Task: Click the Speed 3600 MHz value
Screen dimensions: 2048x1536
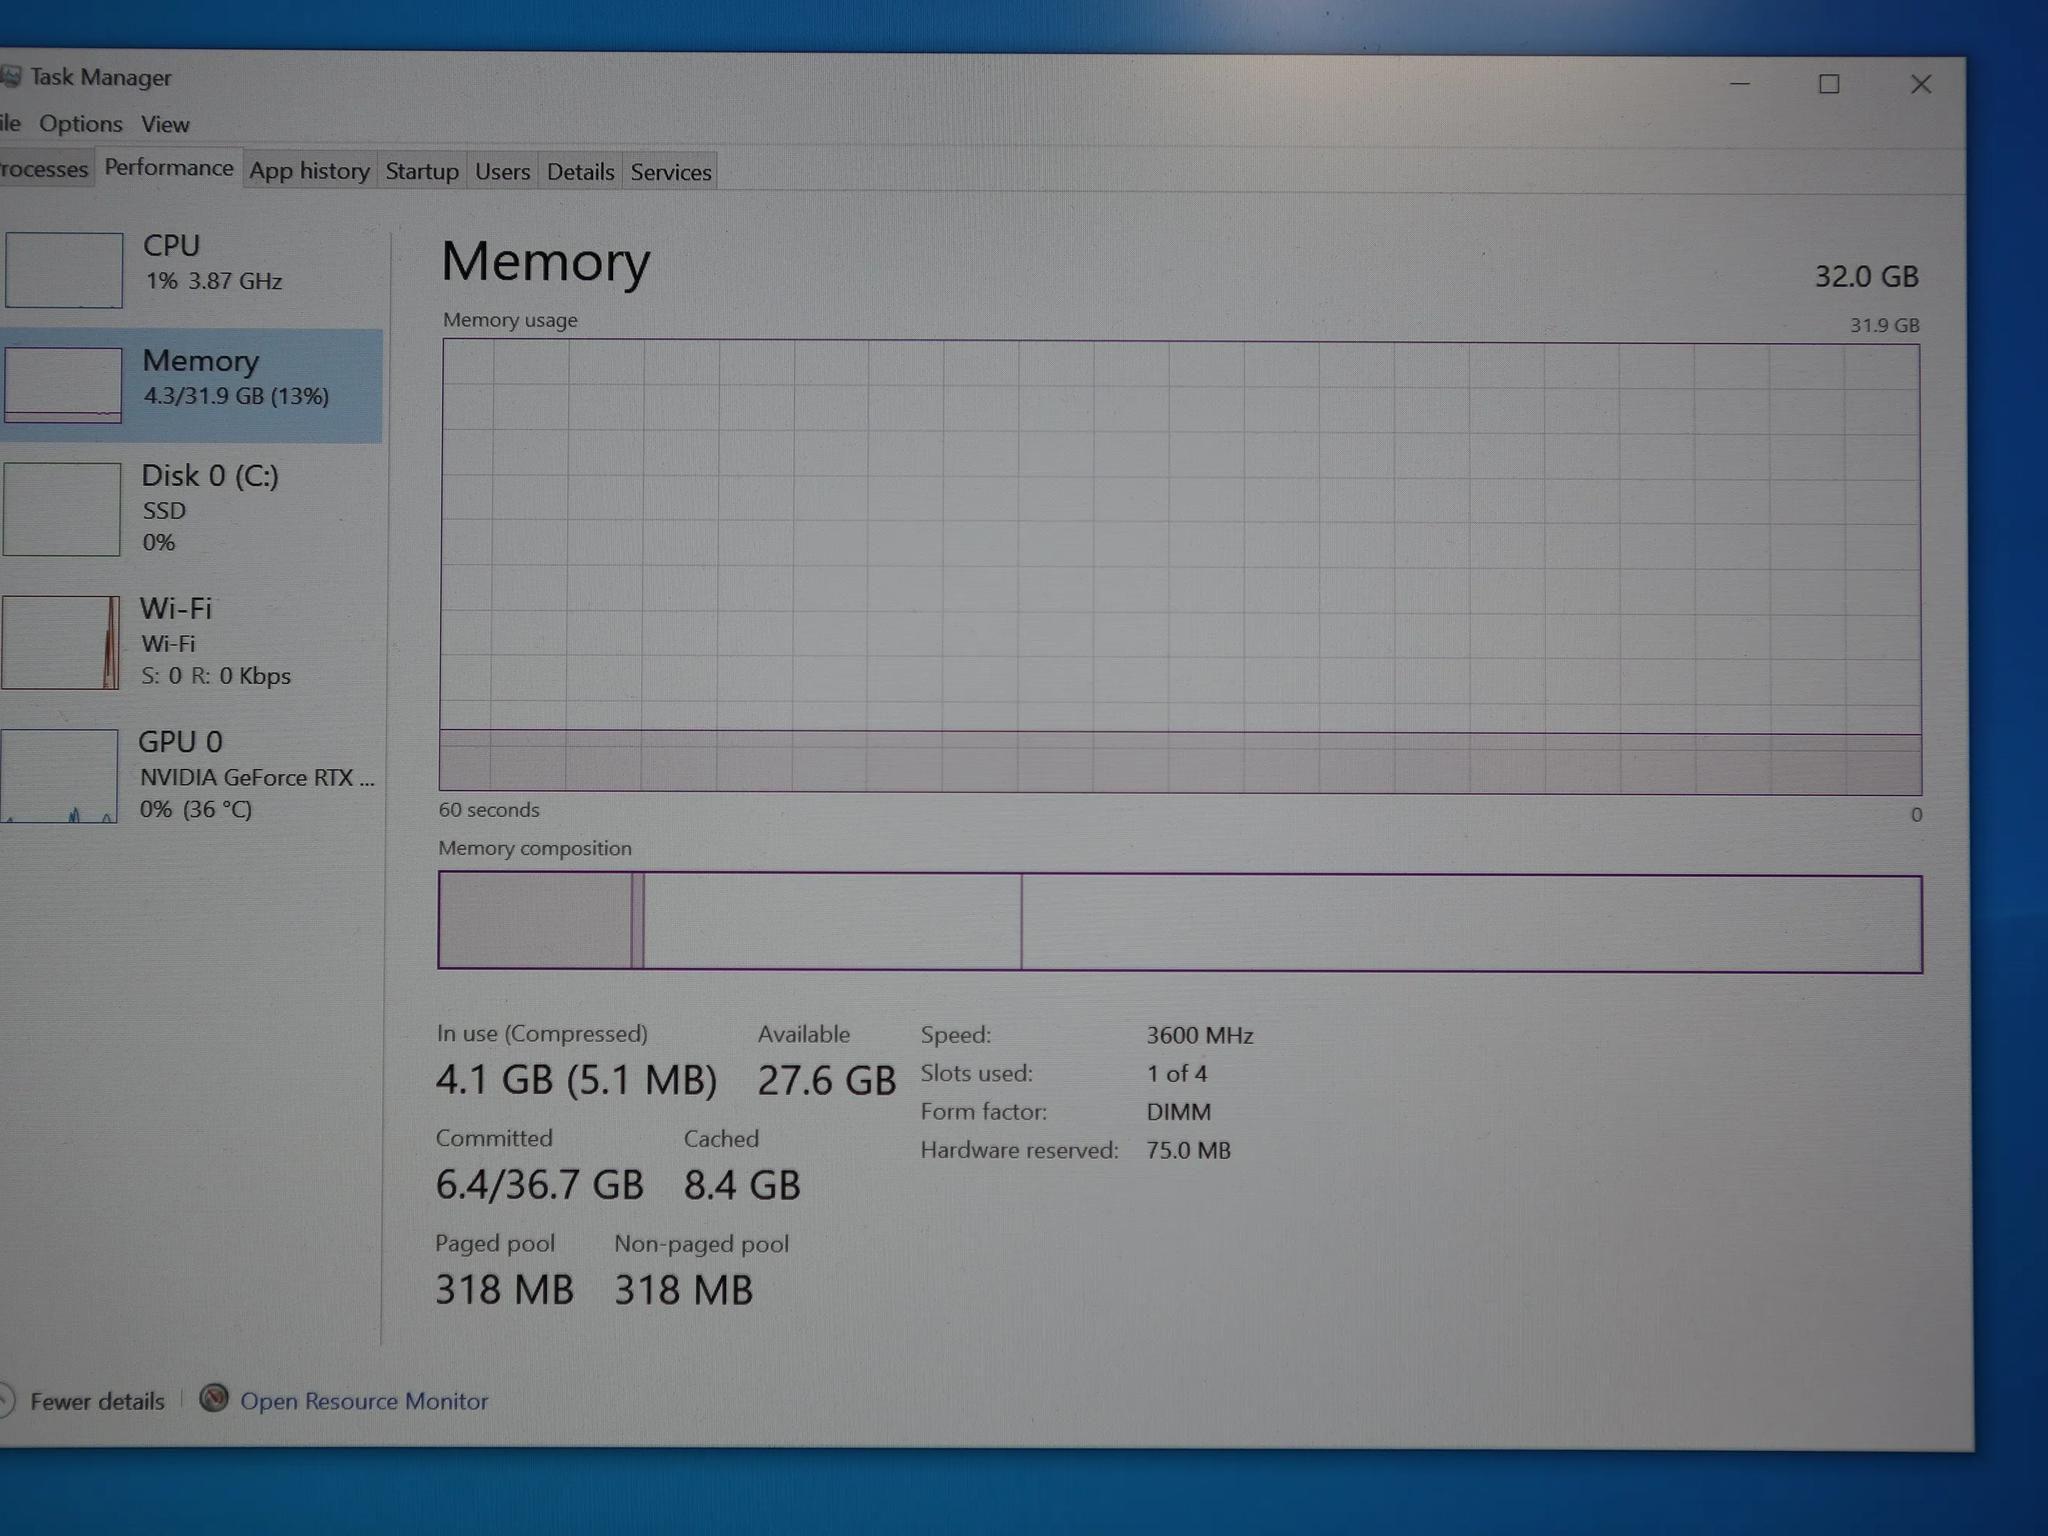Action: tap(1199, 1035)
